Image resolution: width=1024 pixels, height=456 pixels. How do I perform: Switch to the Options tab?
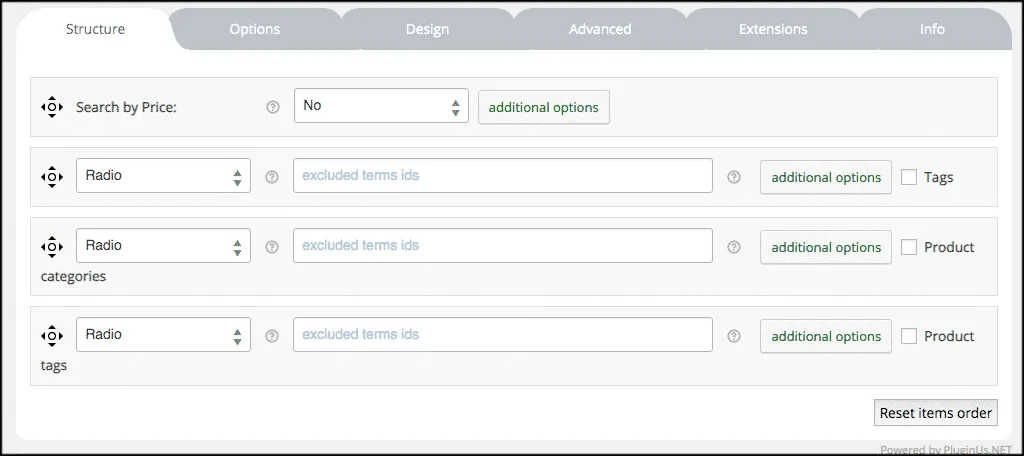(255, 29)
